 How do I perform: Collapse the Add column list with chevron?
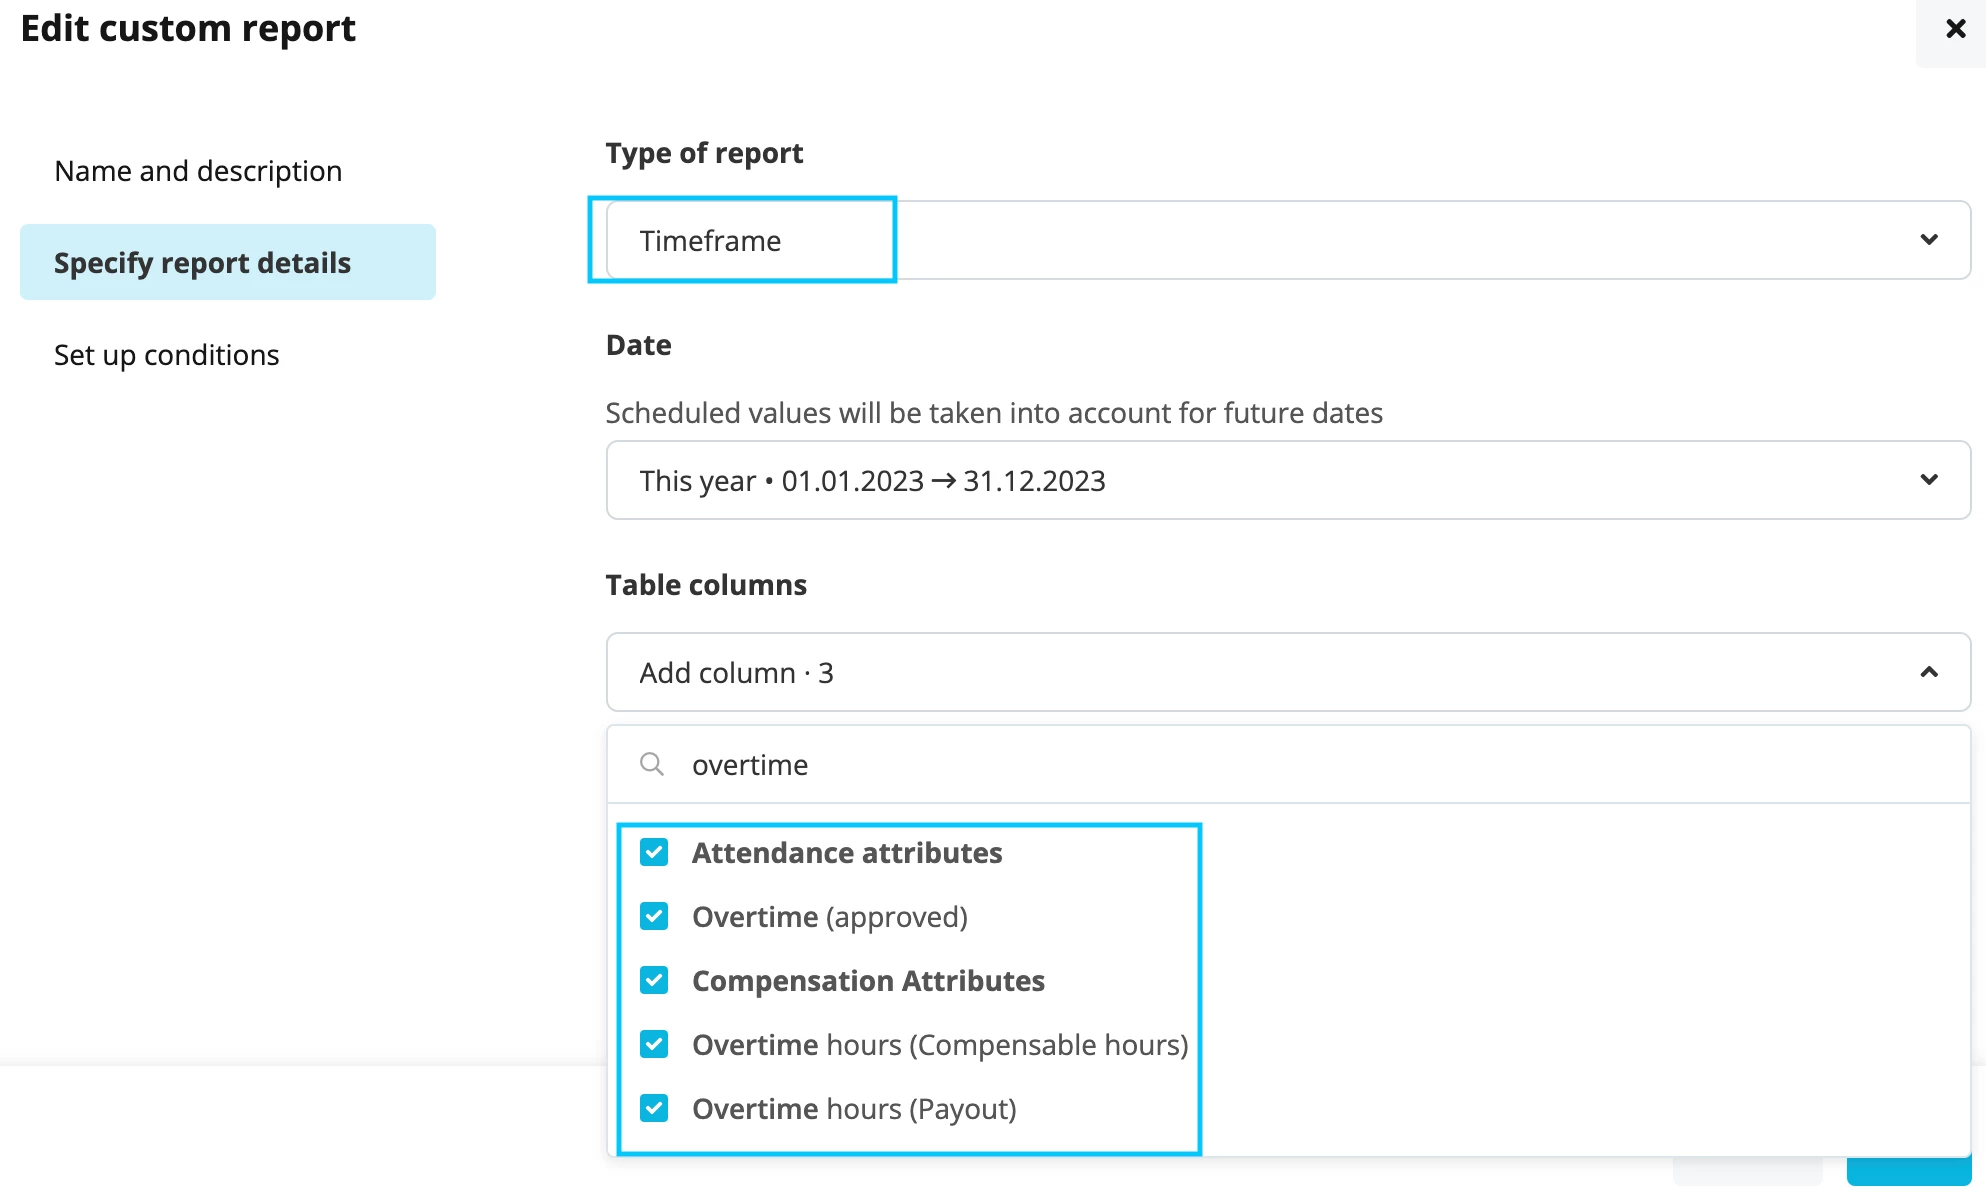pos(1929,672)
